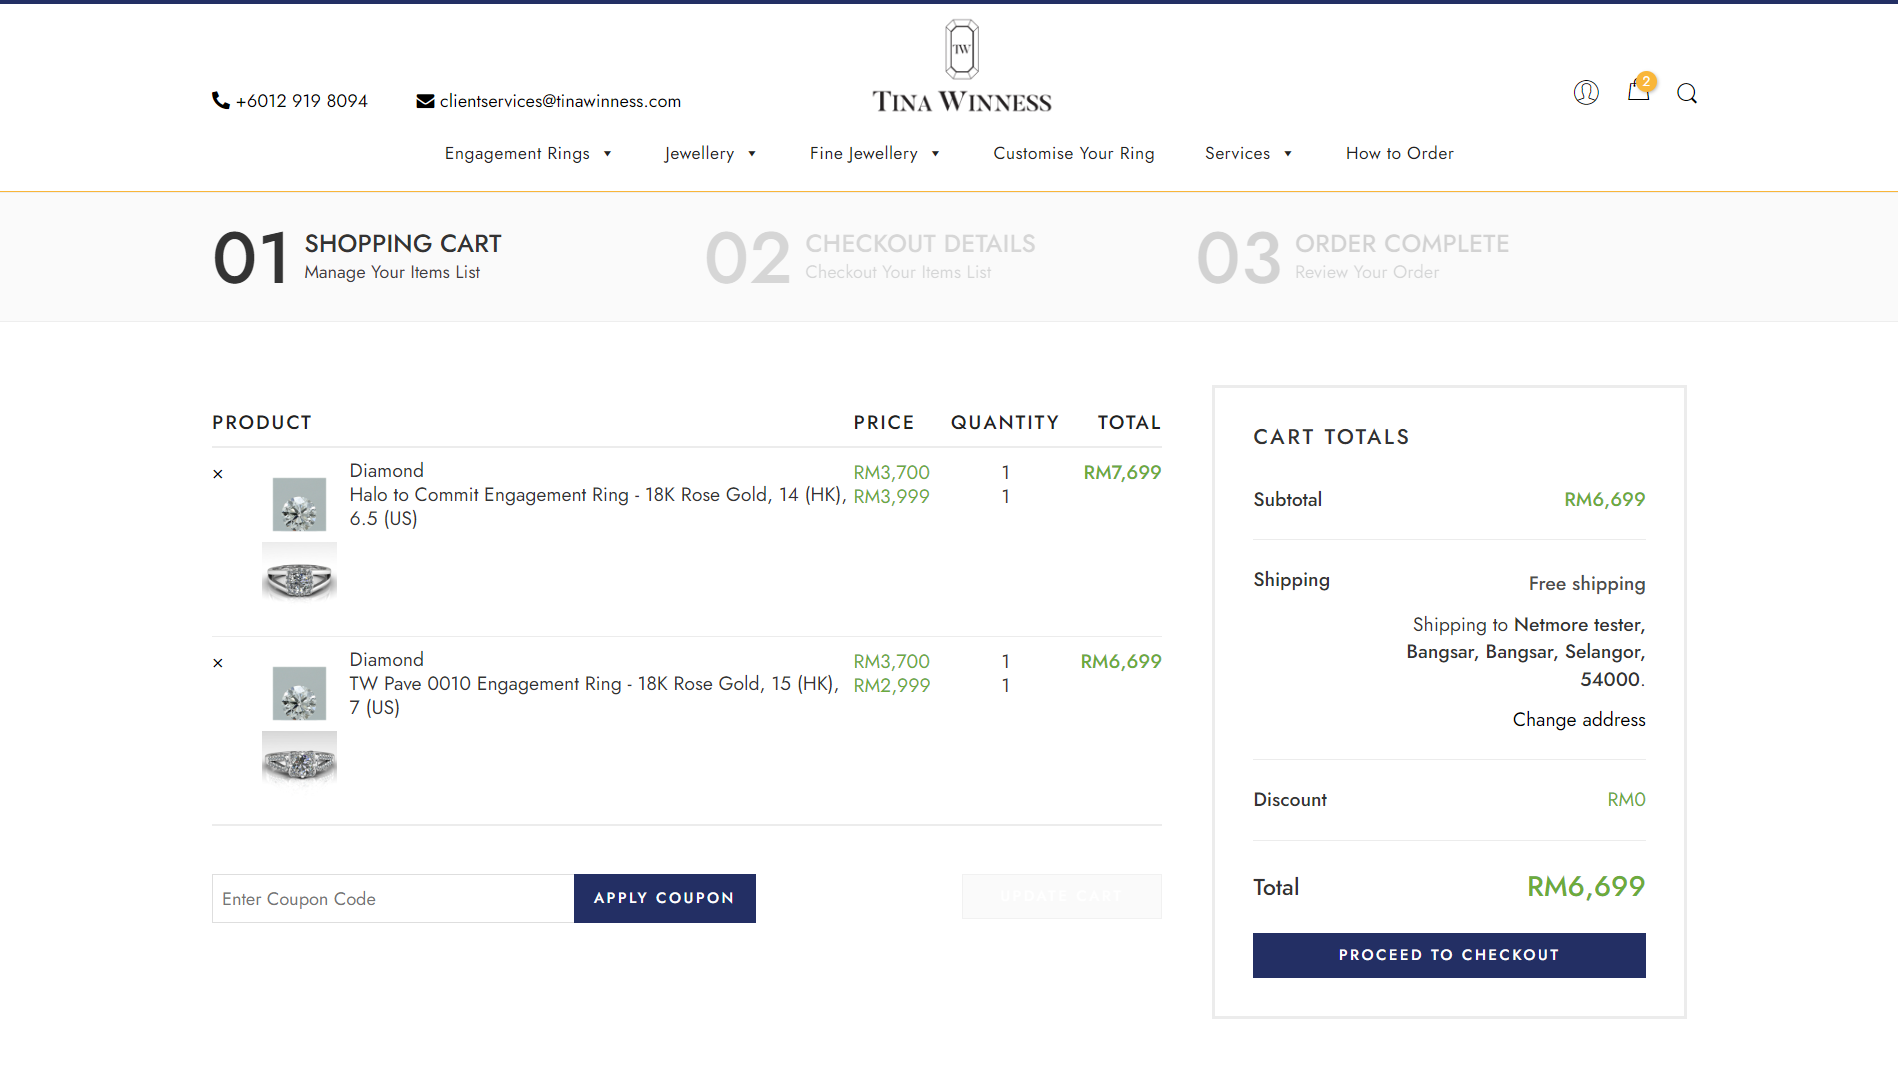Open Halo to Commit ring thumbnail
The image size is (1898, 1088).
(x=299, y=574)
